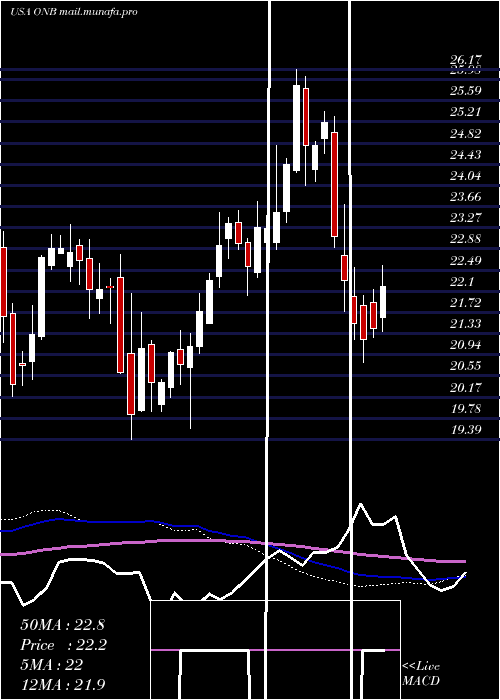Click the 24.04 price axis label

[x=466, y=175]
